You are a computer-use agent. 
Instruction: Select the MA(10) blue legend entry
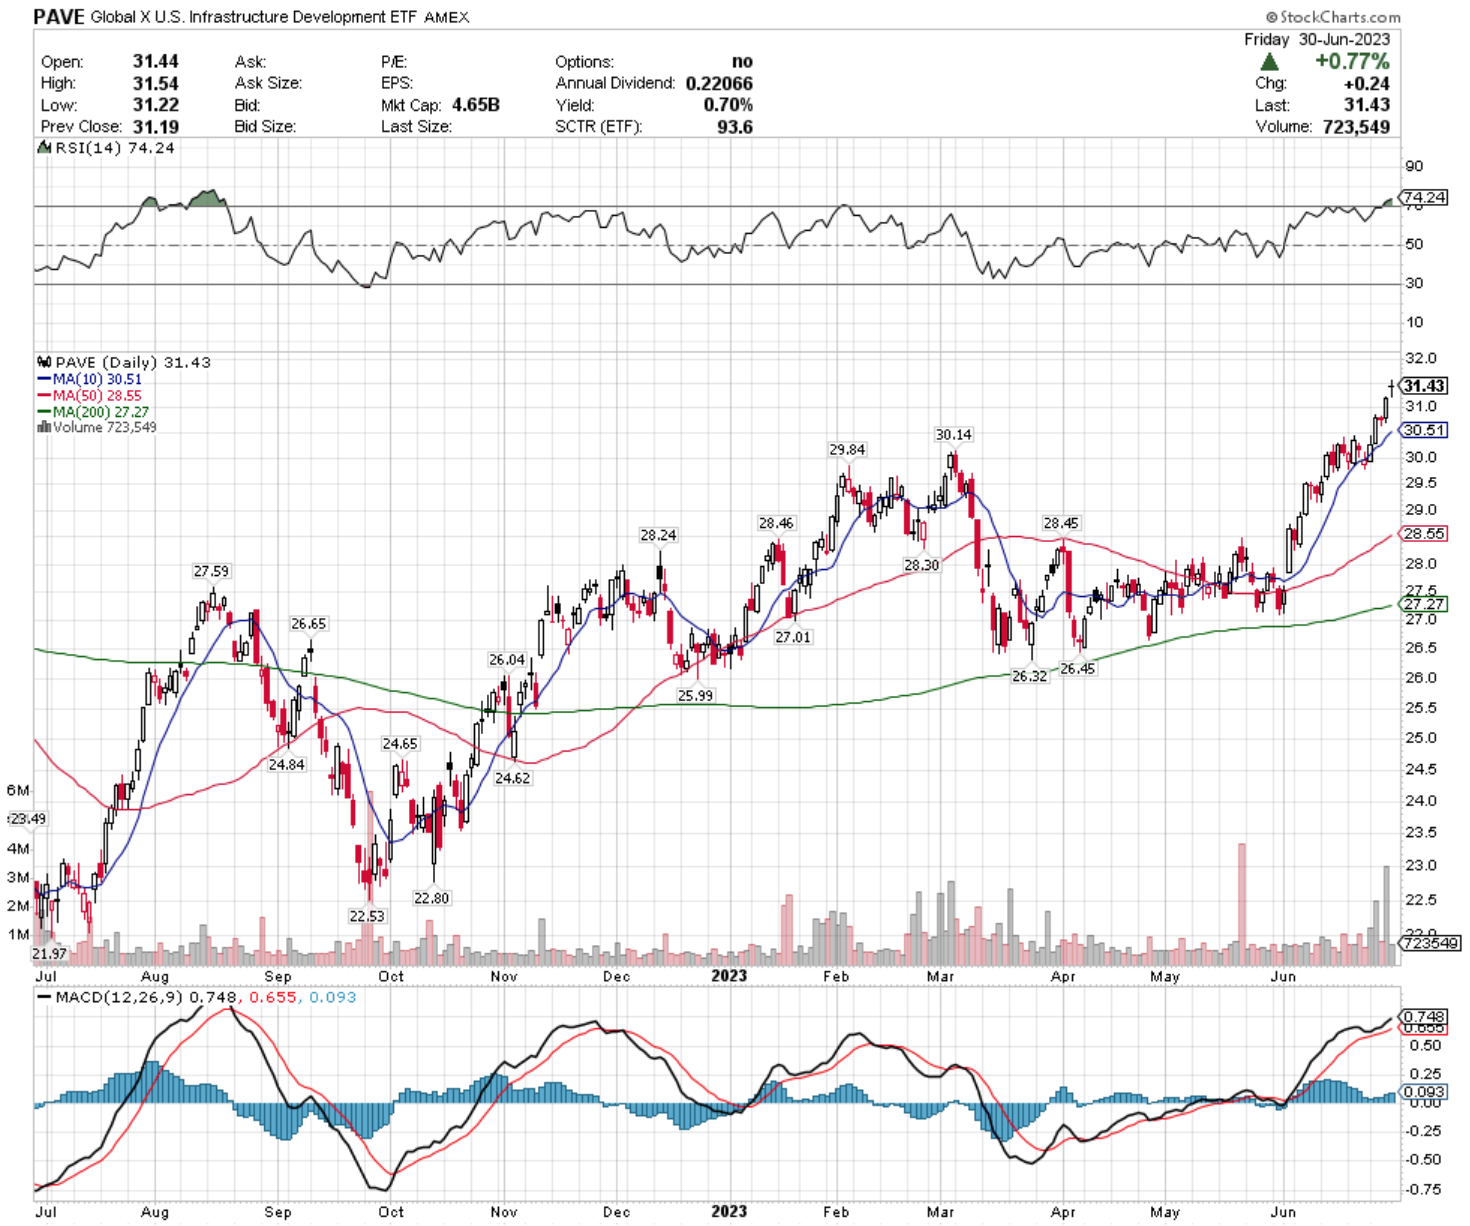(89, 379)
